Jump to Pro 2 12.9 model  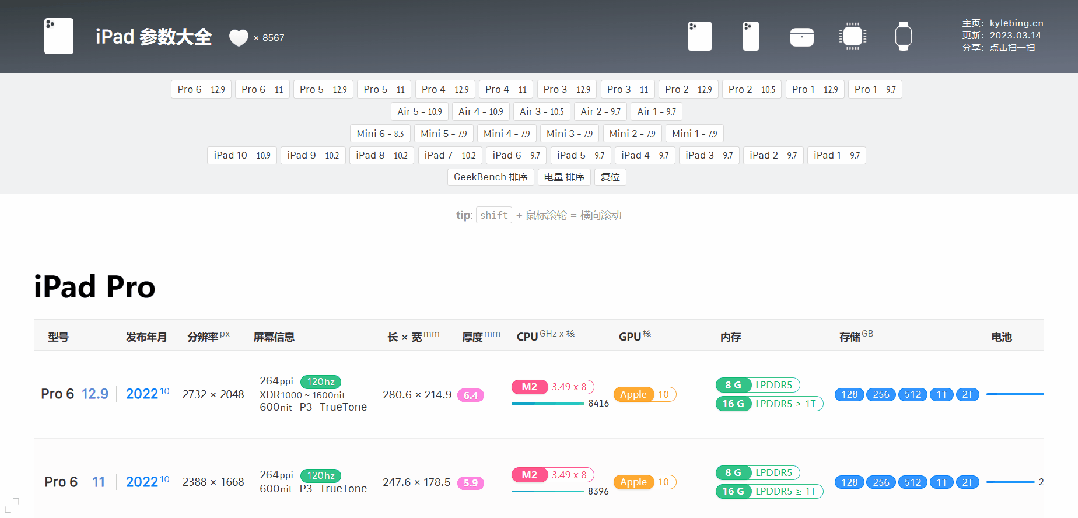point(688,89)
